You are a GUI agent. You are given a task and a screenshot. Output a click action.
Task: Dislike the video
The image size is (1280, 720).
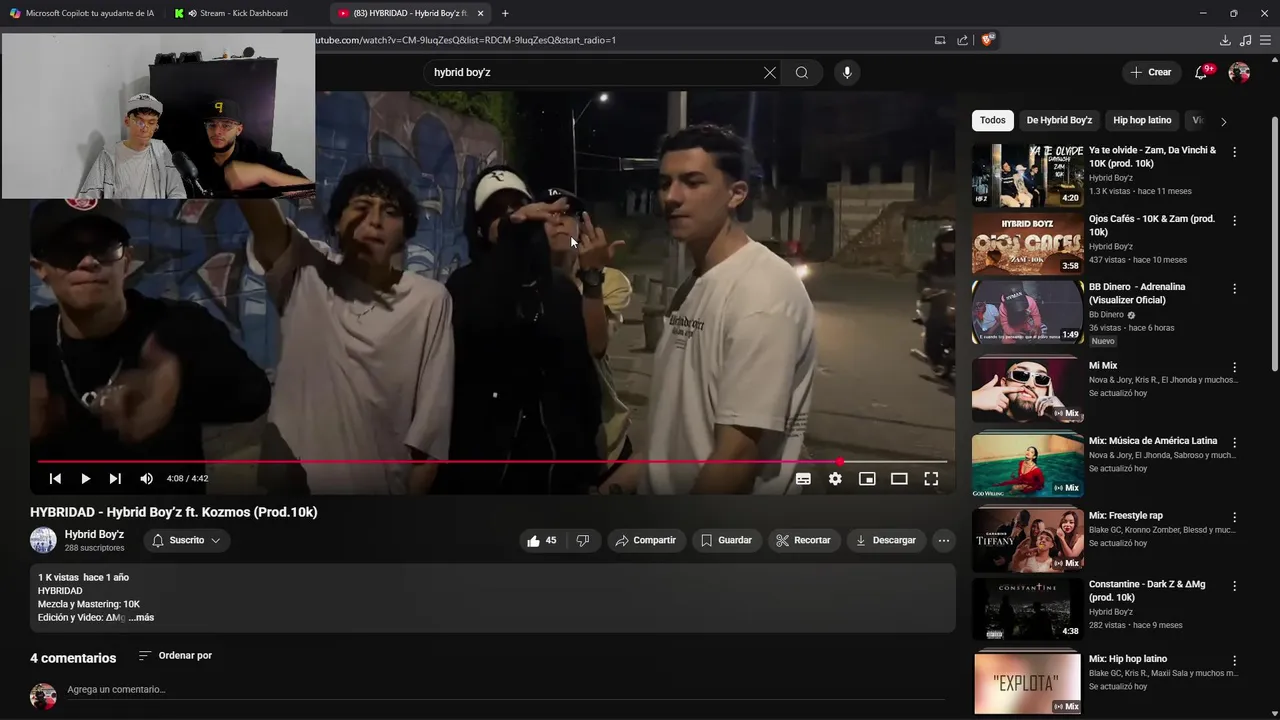[x=583, y=540]
